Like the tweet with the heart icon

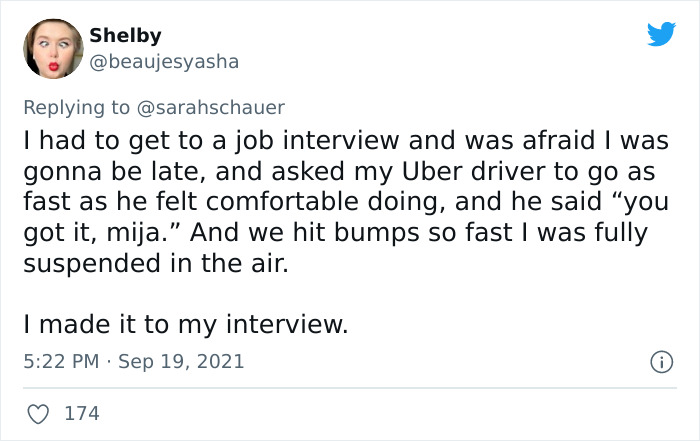(38, 414)
